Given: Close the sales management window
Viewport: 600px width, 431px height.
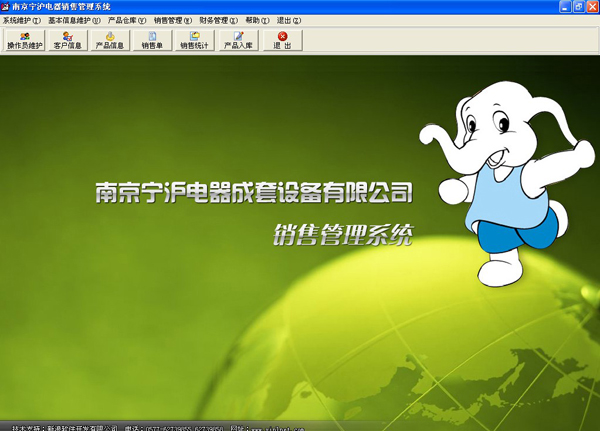Looking at the screenshot, I should point(590,6).
